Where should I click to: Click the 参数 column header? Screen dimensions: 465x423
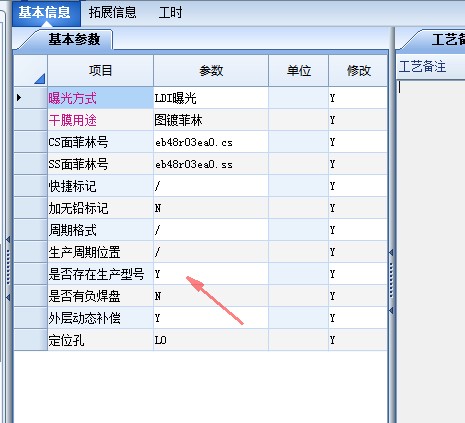211,71
